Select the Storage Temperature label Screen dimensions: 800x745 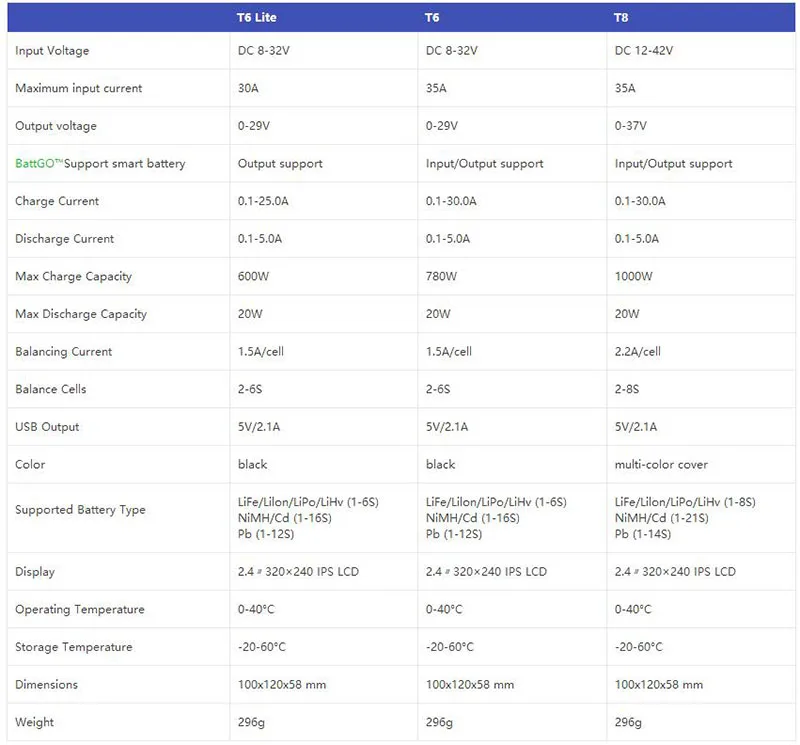point(74,647)
